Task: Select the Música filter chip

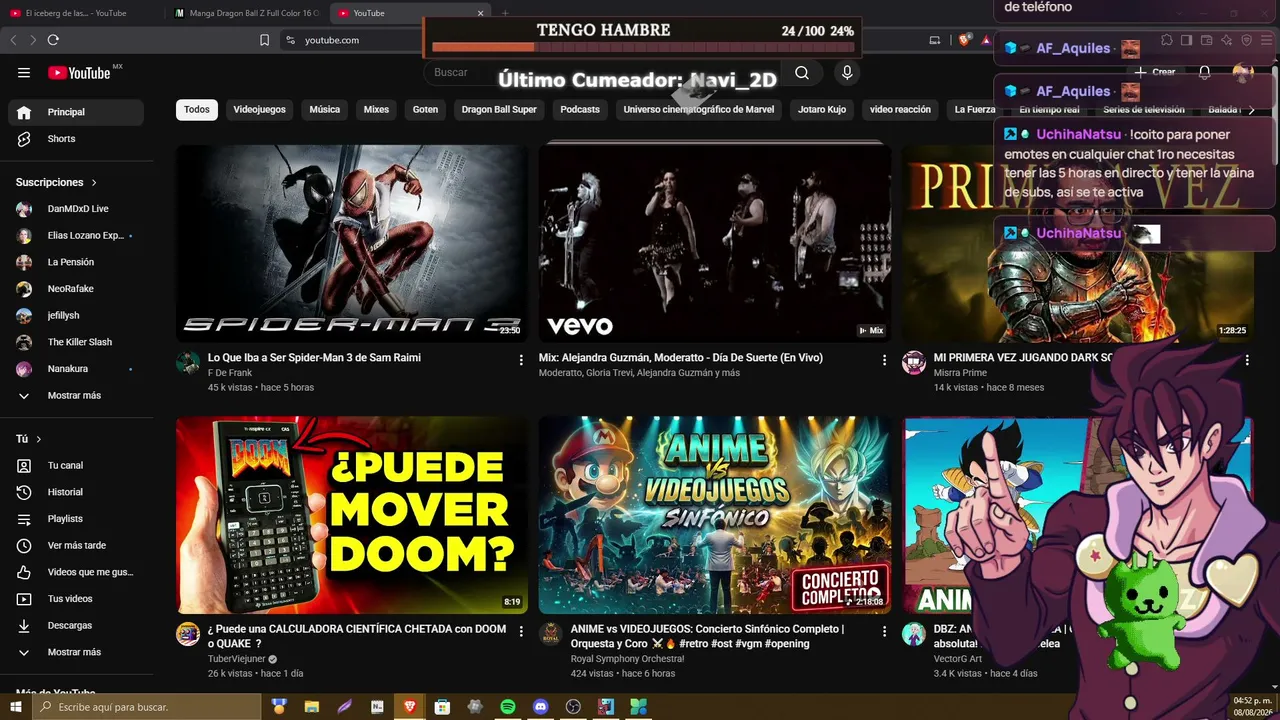Action: pos(325,110)
